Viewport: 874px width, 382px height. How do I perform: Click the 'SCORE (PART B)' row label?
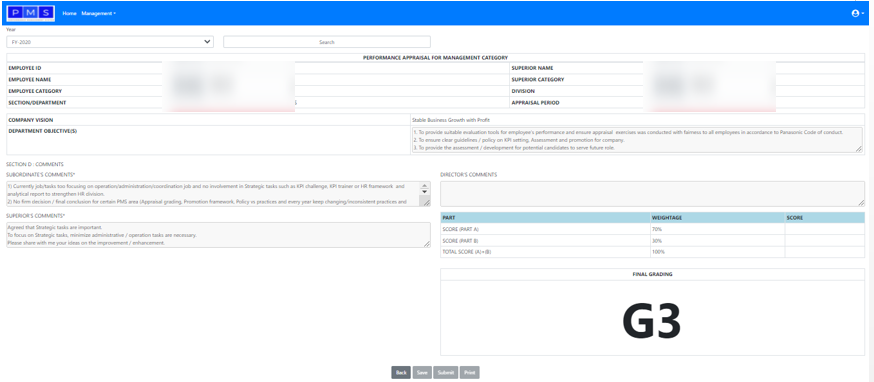pos(460,241)
